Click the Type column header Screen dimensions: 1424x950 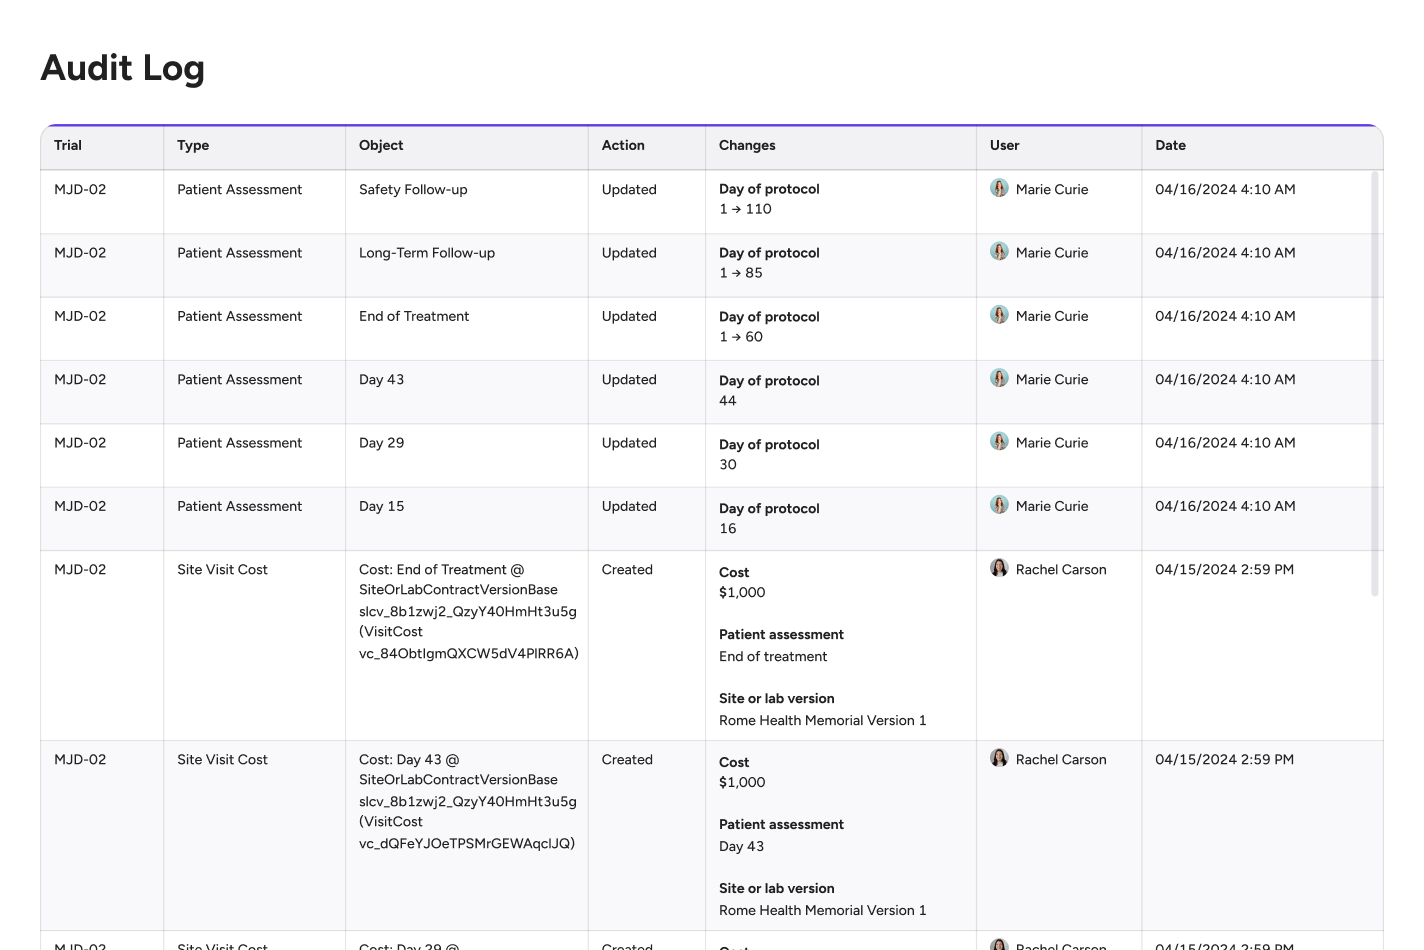pyautogui.click(x=193, y=146)
